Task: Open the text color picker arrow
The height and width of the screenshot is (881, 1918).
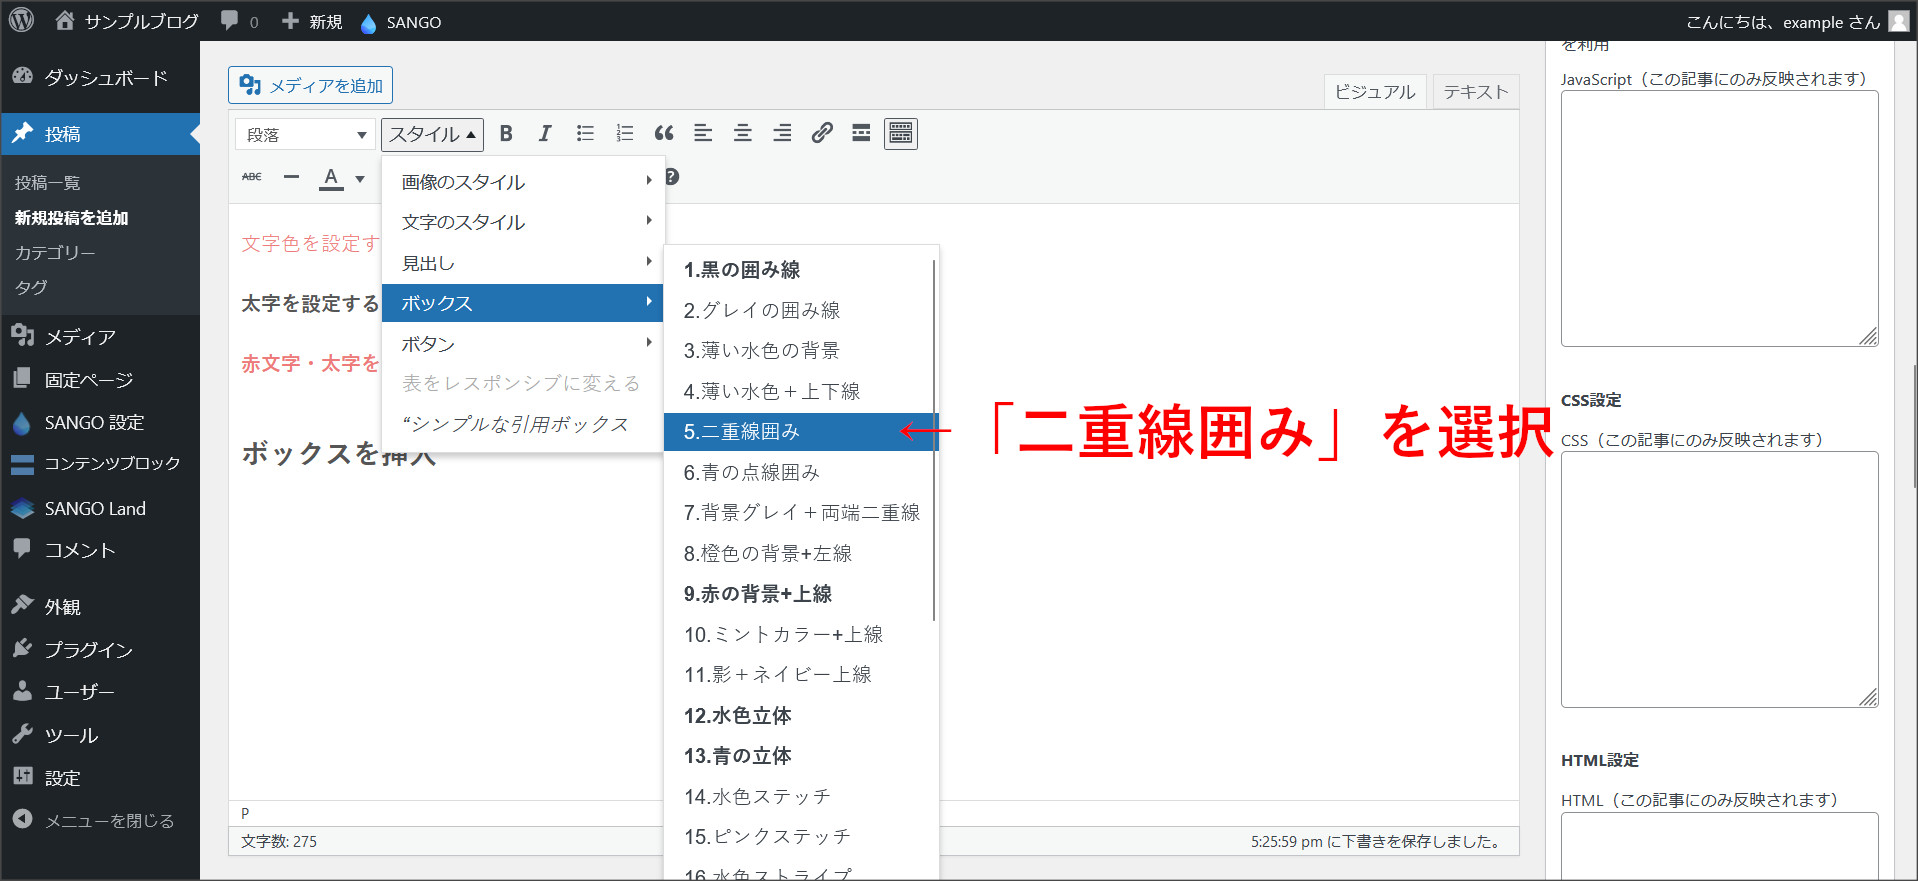Action: coord(360,179)
